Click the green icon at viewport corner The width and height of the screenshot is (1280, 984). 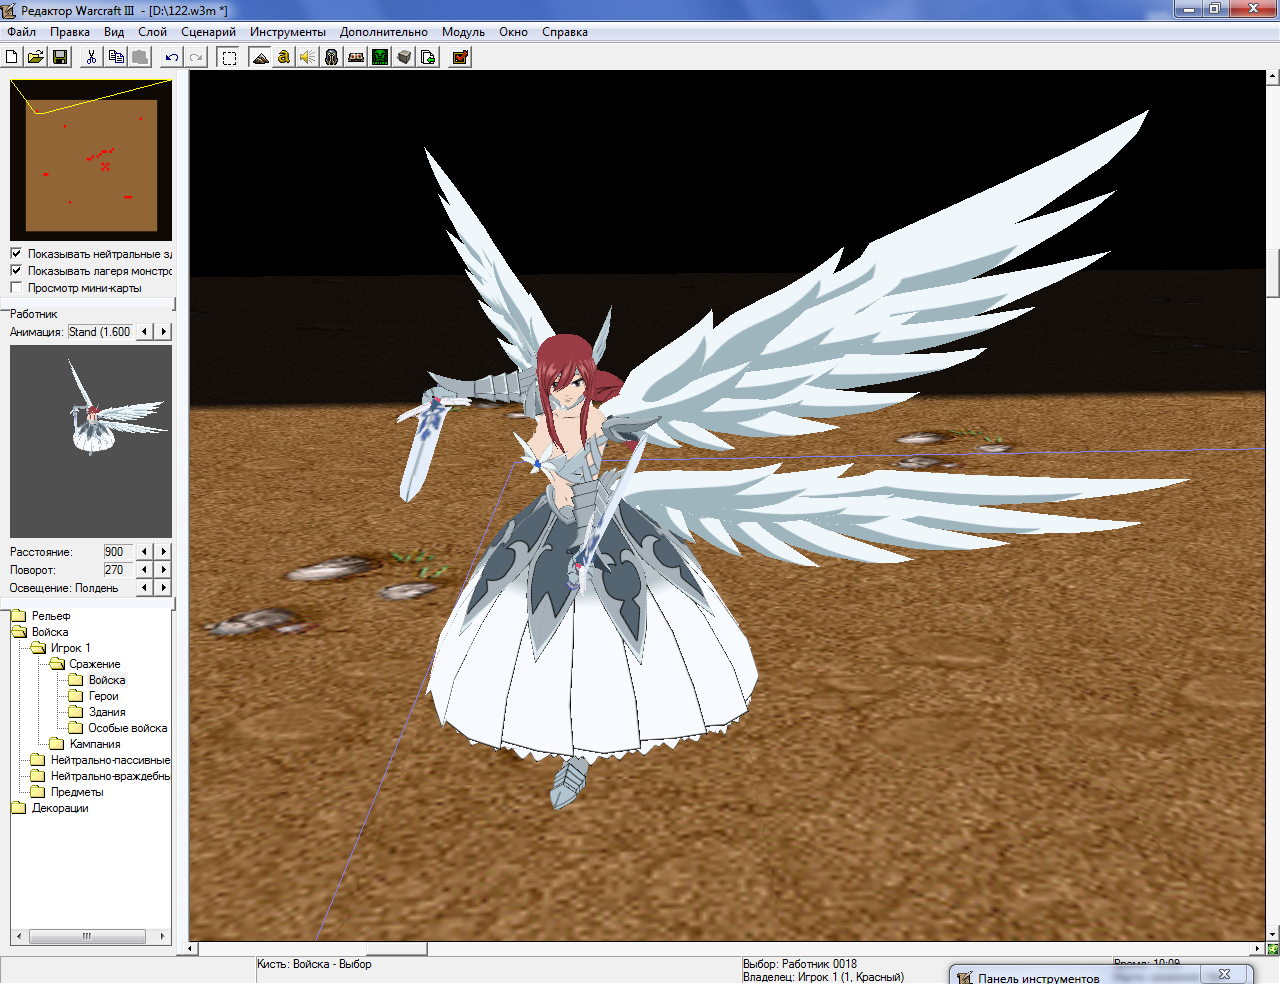[1272, 948]
